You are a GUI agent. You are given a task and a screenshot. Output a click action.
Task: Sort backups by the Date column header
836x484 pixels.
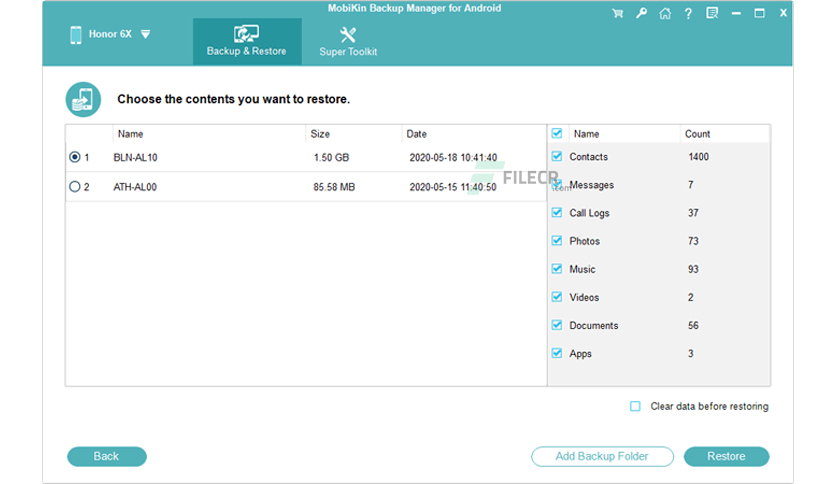pyautogui.click(x=417, y=134)
